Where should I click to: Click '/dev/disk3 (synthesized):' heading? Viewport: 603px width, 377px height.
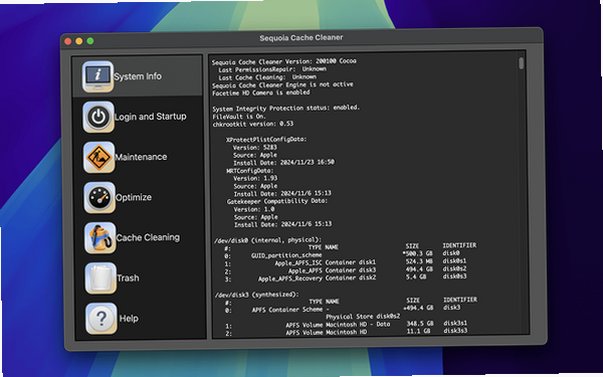pyautogui.click(x=257, y=295)
